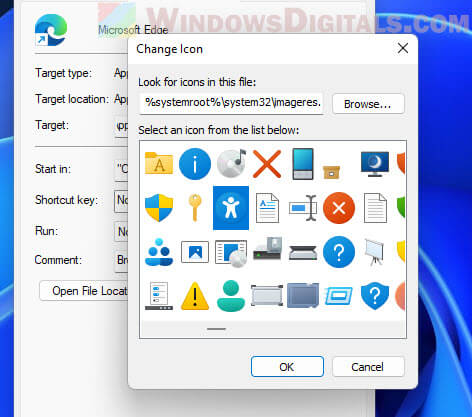Cancel the Change Icon dialog
Viewport: 472px width, 417px height.
[368, 367]
